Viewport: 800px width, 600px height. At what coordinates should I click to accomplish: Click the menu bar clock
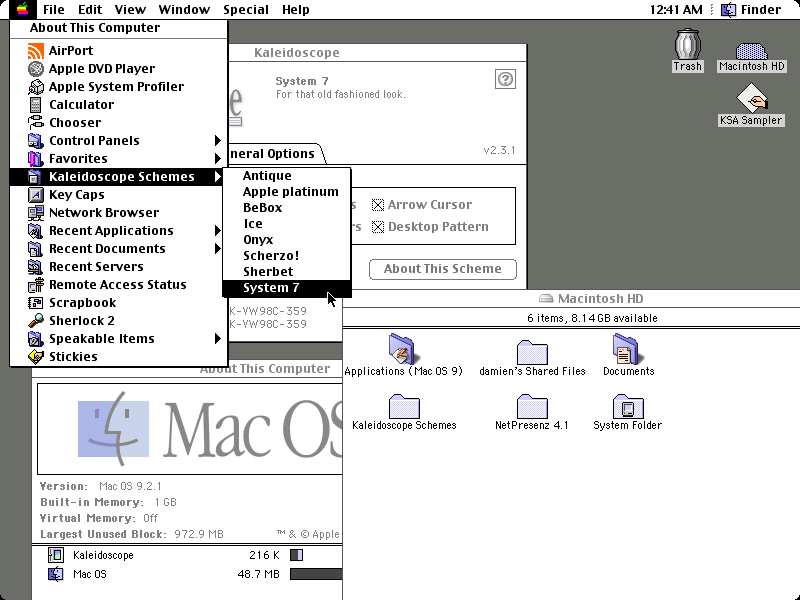point(676,10)
